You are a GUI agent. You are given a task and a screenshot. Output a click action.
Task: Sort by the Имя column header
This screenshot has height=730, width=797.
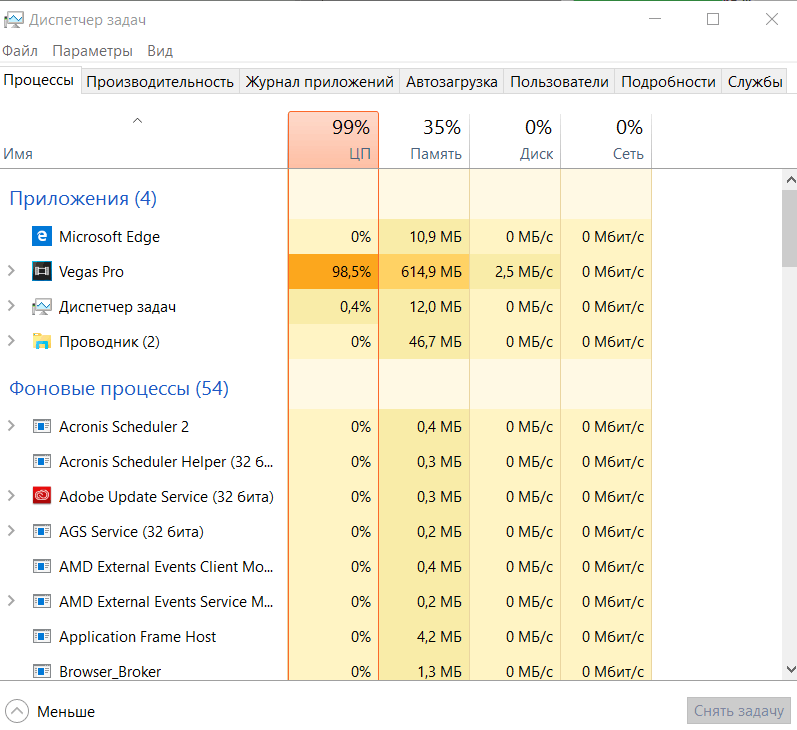click(144, 140)
